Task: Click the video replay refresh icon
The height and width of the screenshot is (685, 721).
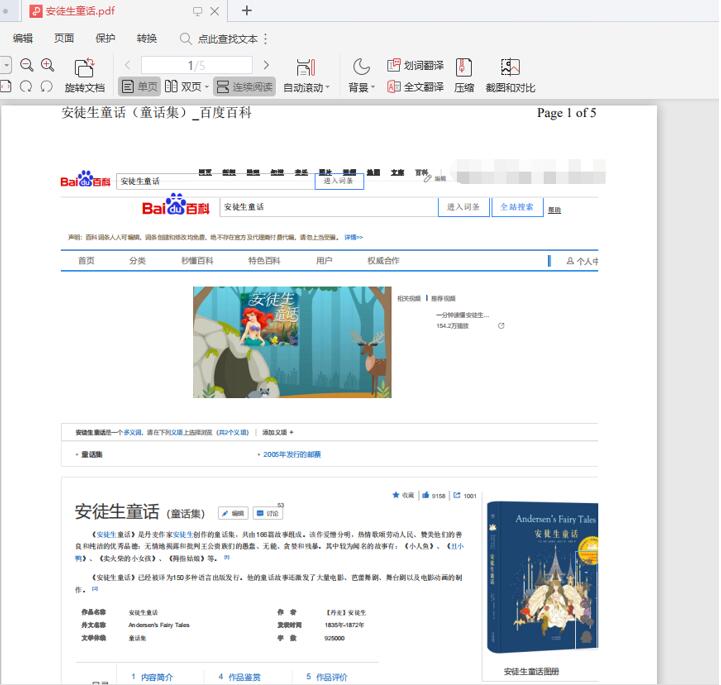Action: coord(501,325)
